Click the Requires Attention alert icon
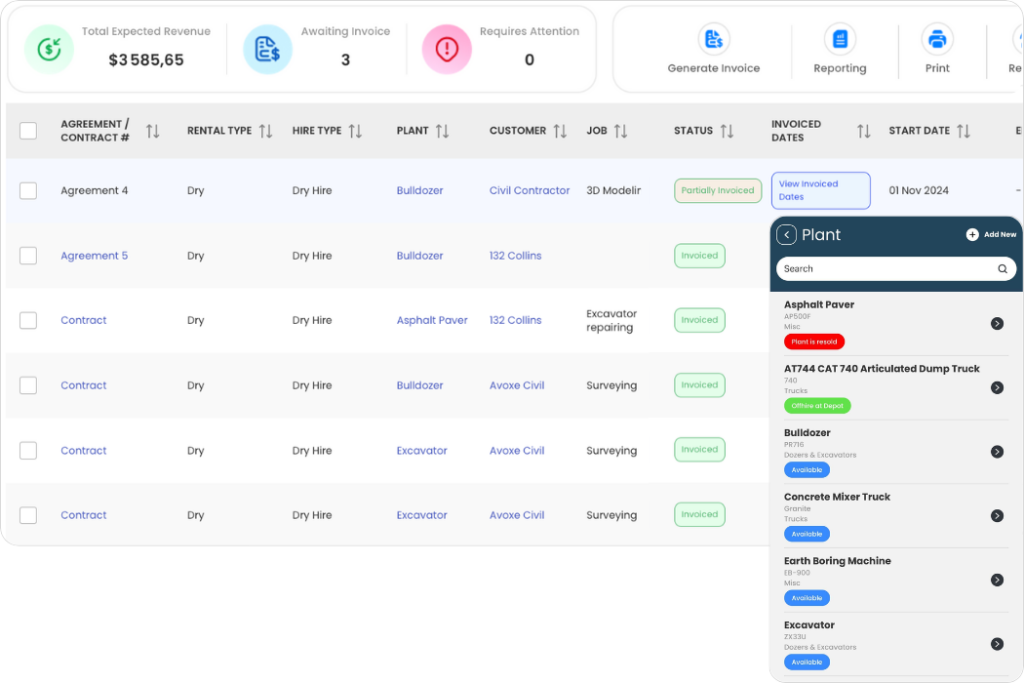The width and height of the screenshot is (1024, 683). tap(446, 47)
